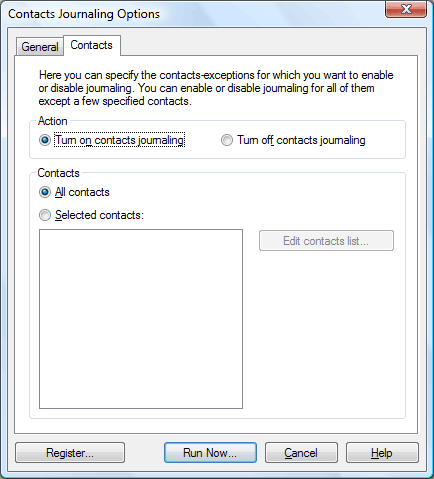Screen dimensions: 434x479
Task: Open Help for this dialog
Action: [382, 453]
